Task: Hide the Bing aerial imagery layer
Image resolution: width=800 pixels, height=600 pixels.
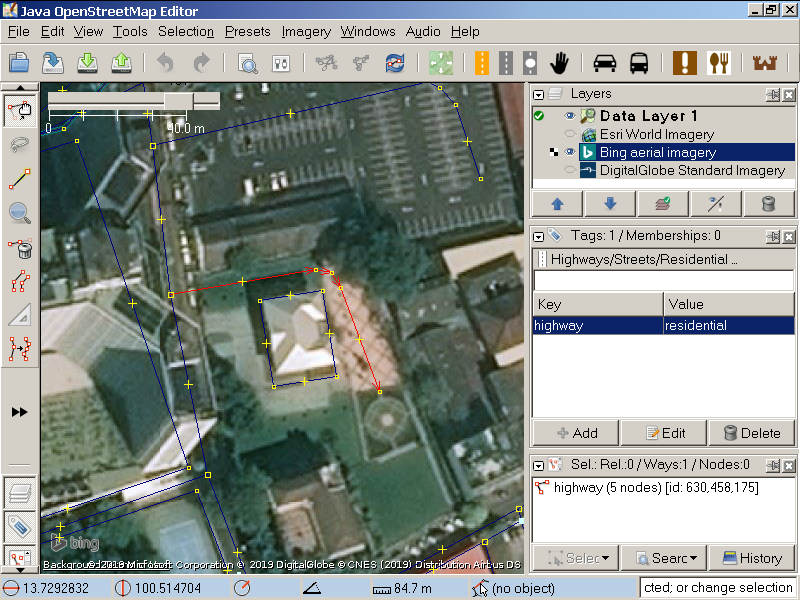Action: 570,152
